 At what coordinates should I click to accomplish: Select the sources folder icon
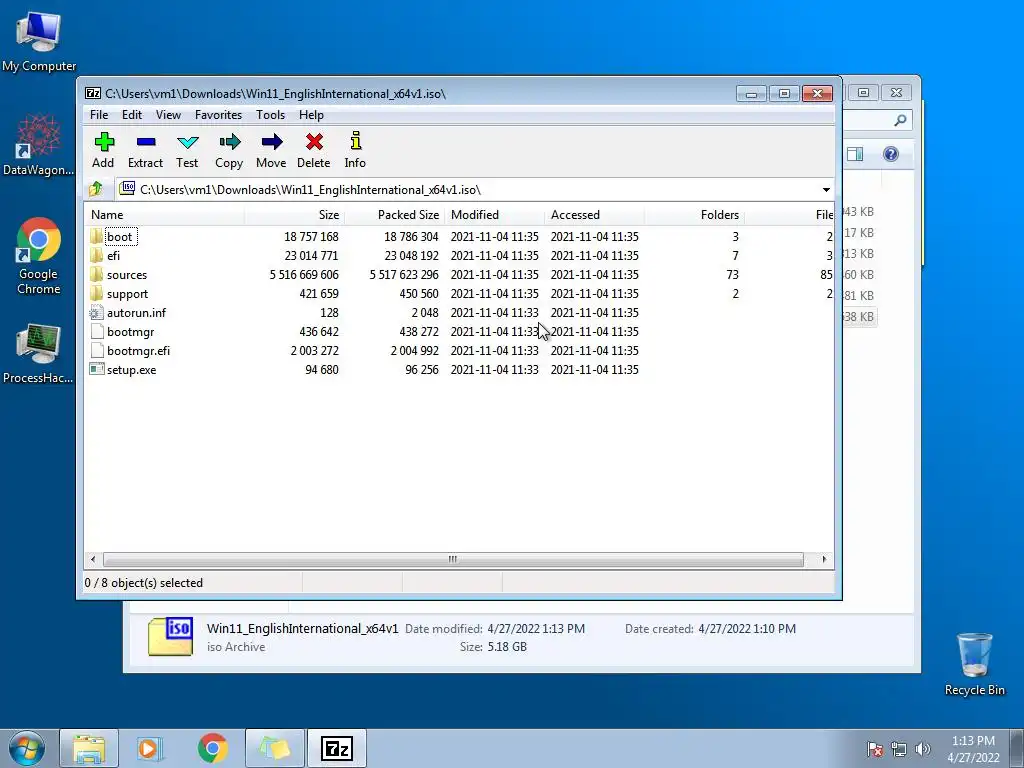pyautogui.click(x=97, y=274)
